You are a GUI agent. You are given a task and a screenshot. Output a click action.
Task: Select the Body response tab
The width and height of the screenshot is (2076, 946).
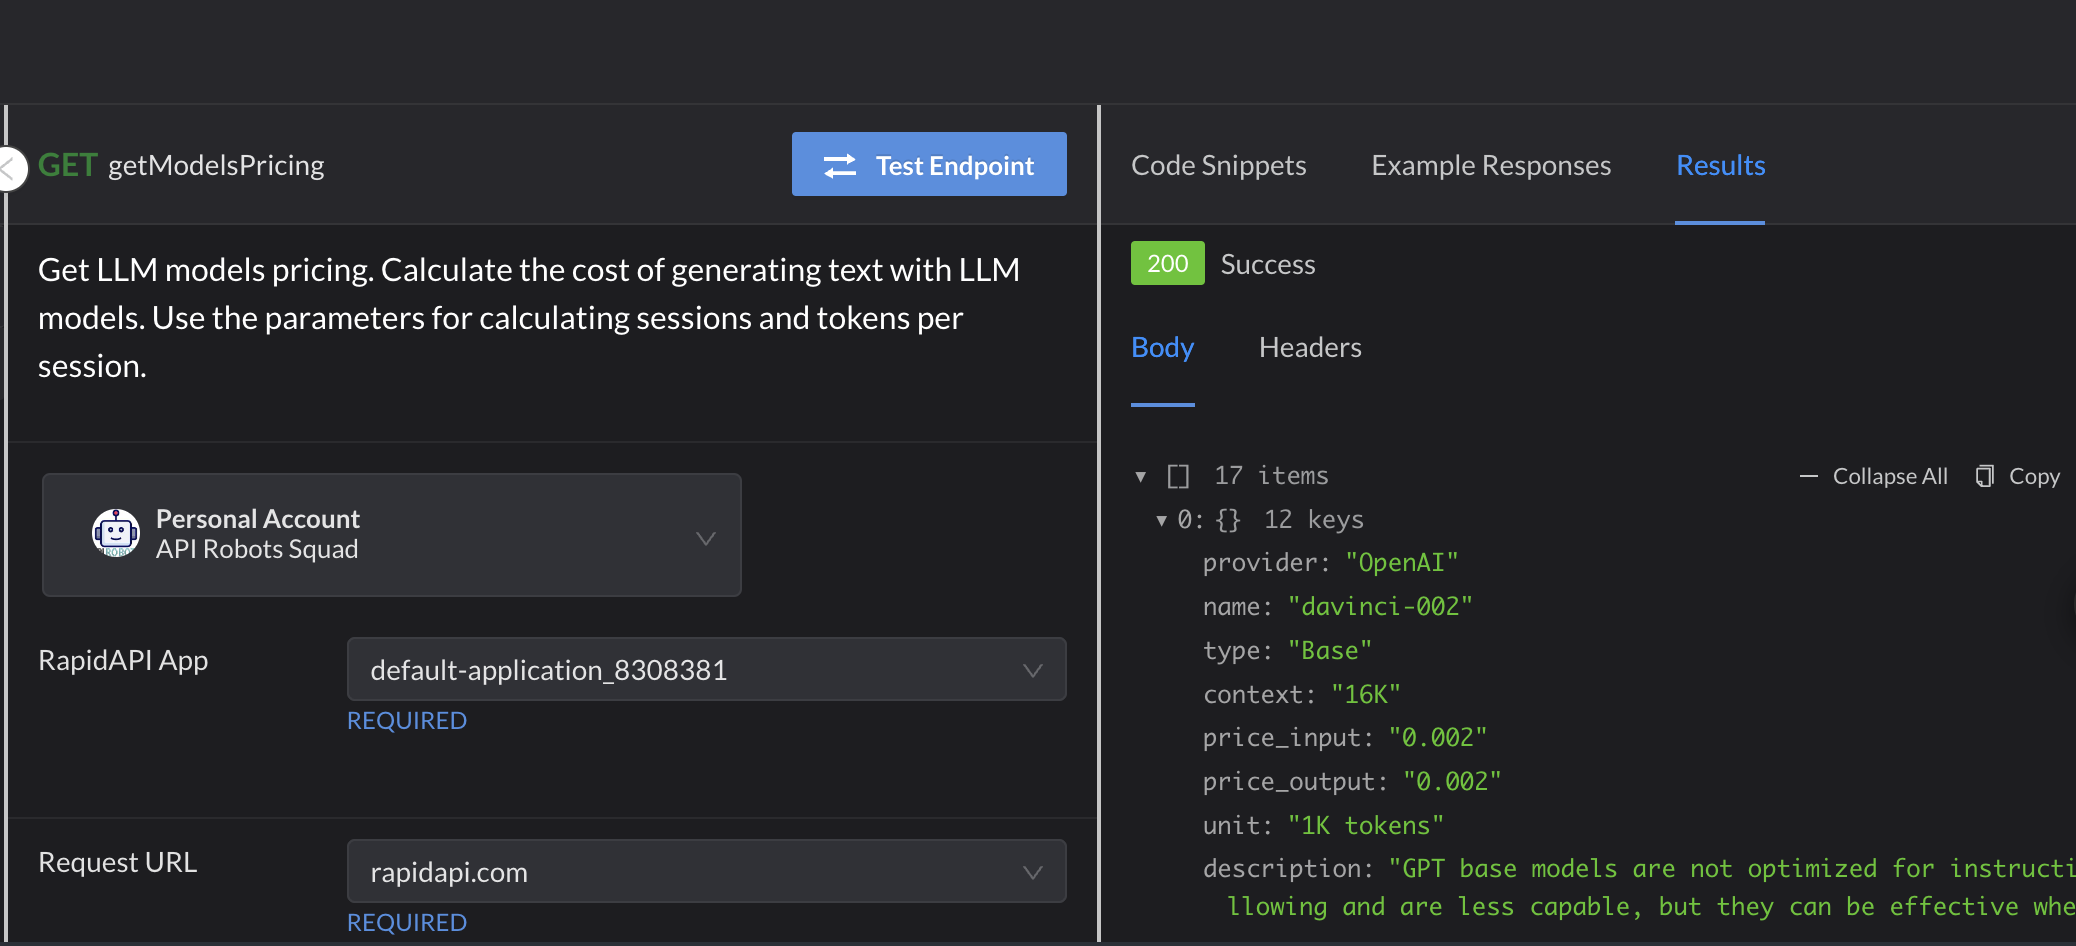(1162, 347)
